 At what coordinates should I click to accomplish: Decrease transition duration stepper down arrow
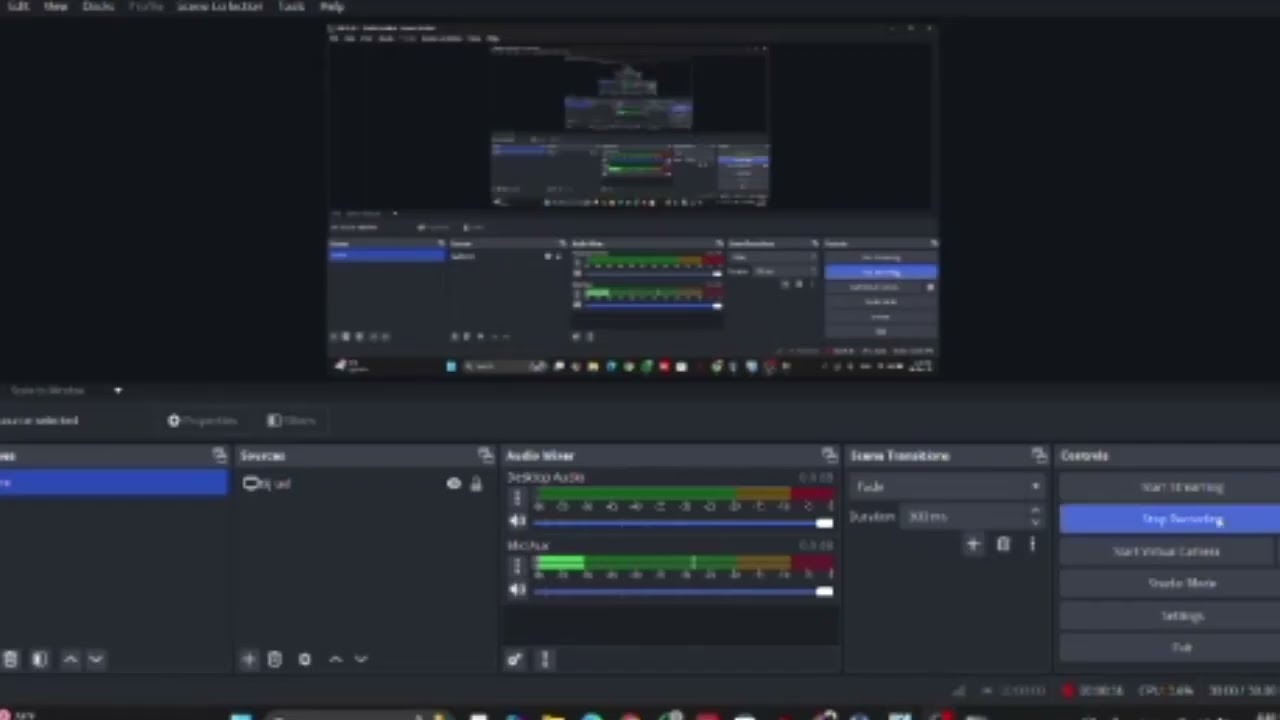[x=1035, y=522]
